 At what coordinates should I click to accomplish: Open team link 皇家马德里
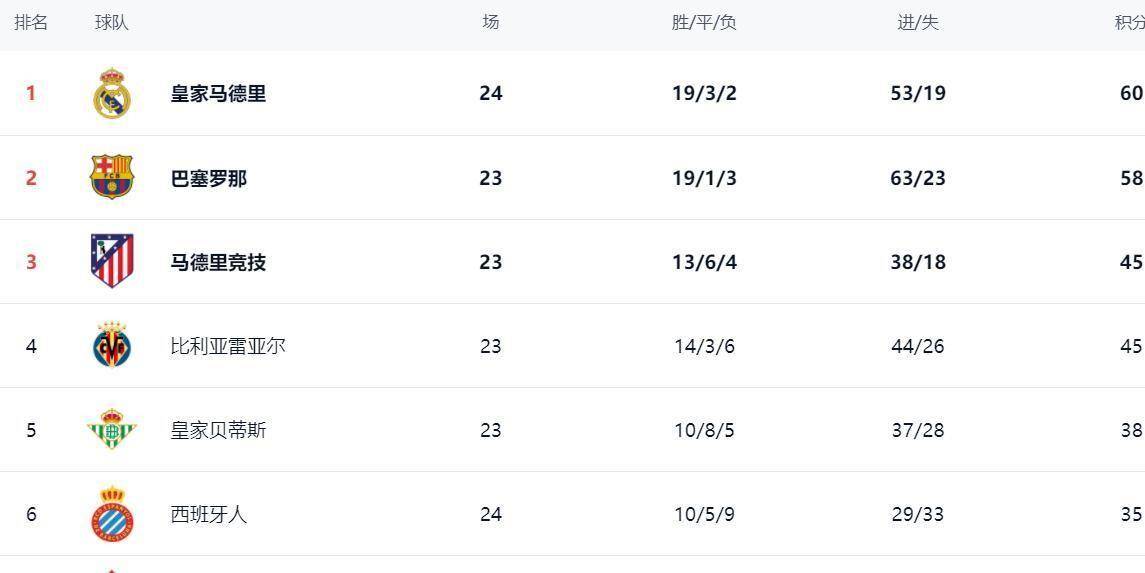tap(218, 94)
